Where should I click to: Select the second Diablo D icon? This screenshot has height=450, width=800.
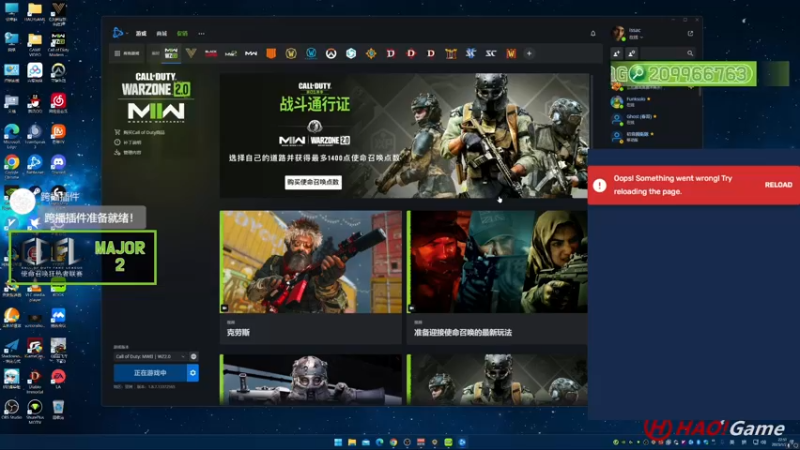pyautogui.click(x=411, y=53)
